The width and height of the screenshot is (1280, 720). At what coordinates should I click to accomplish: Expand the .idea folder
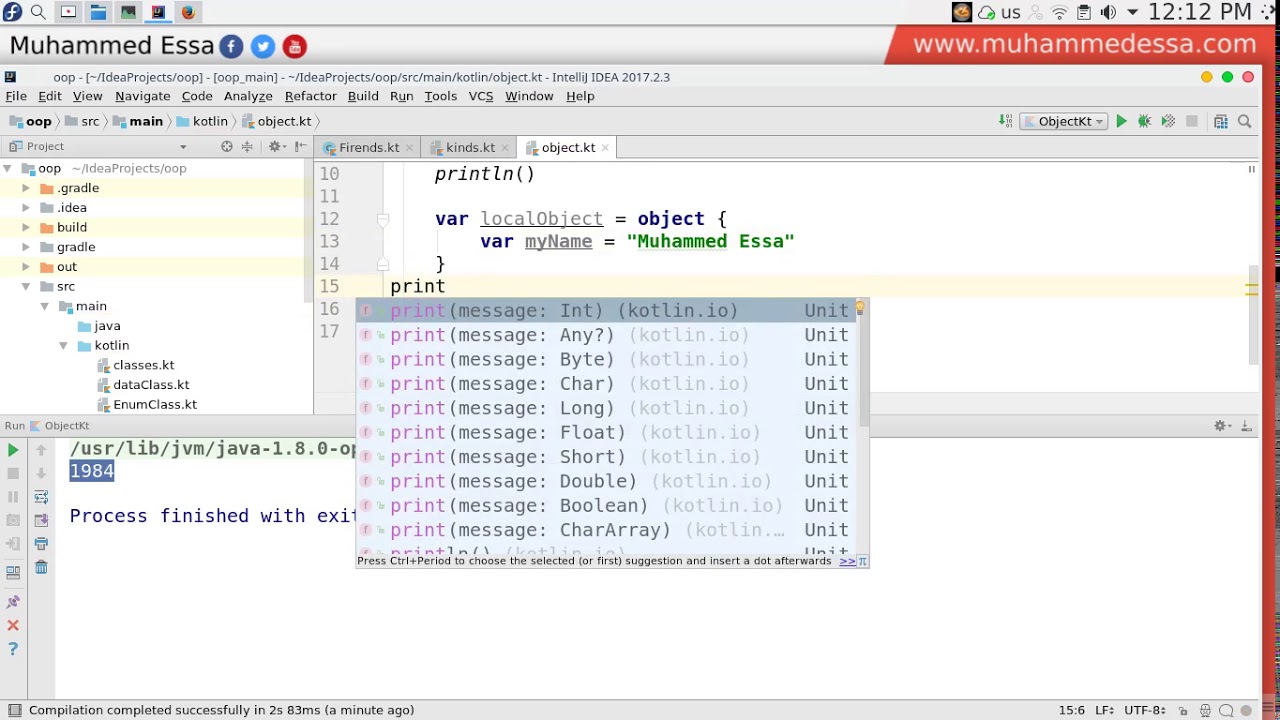tap(26, 208)
